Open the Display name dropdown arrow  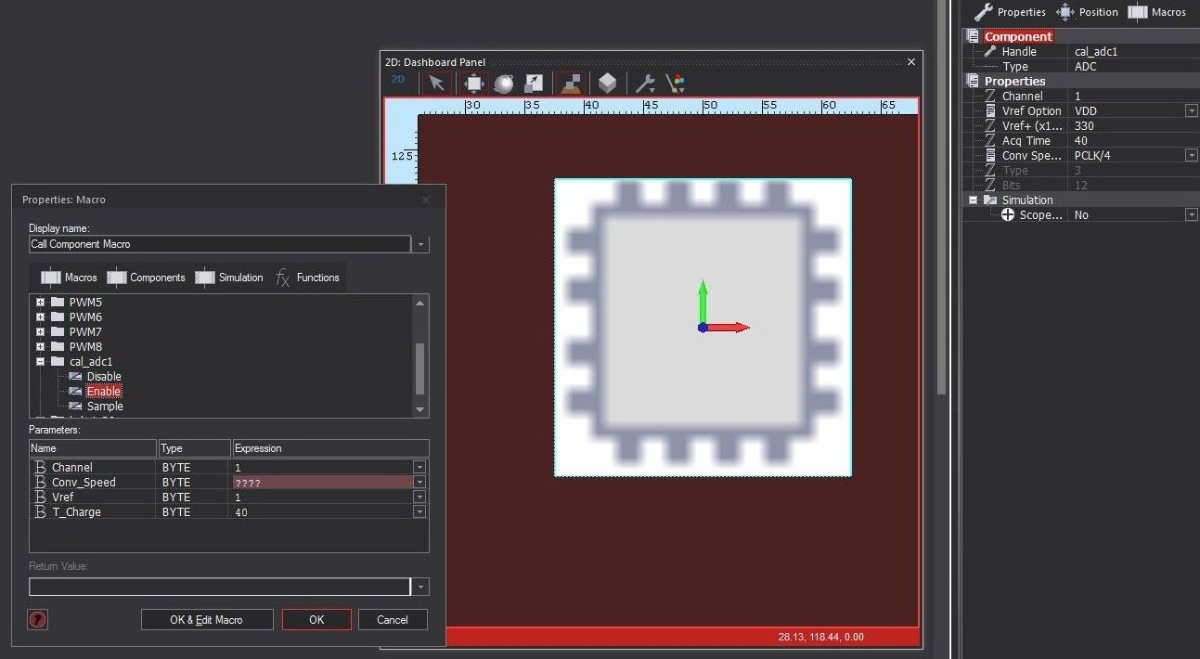(421, 244)
